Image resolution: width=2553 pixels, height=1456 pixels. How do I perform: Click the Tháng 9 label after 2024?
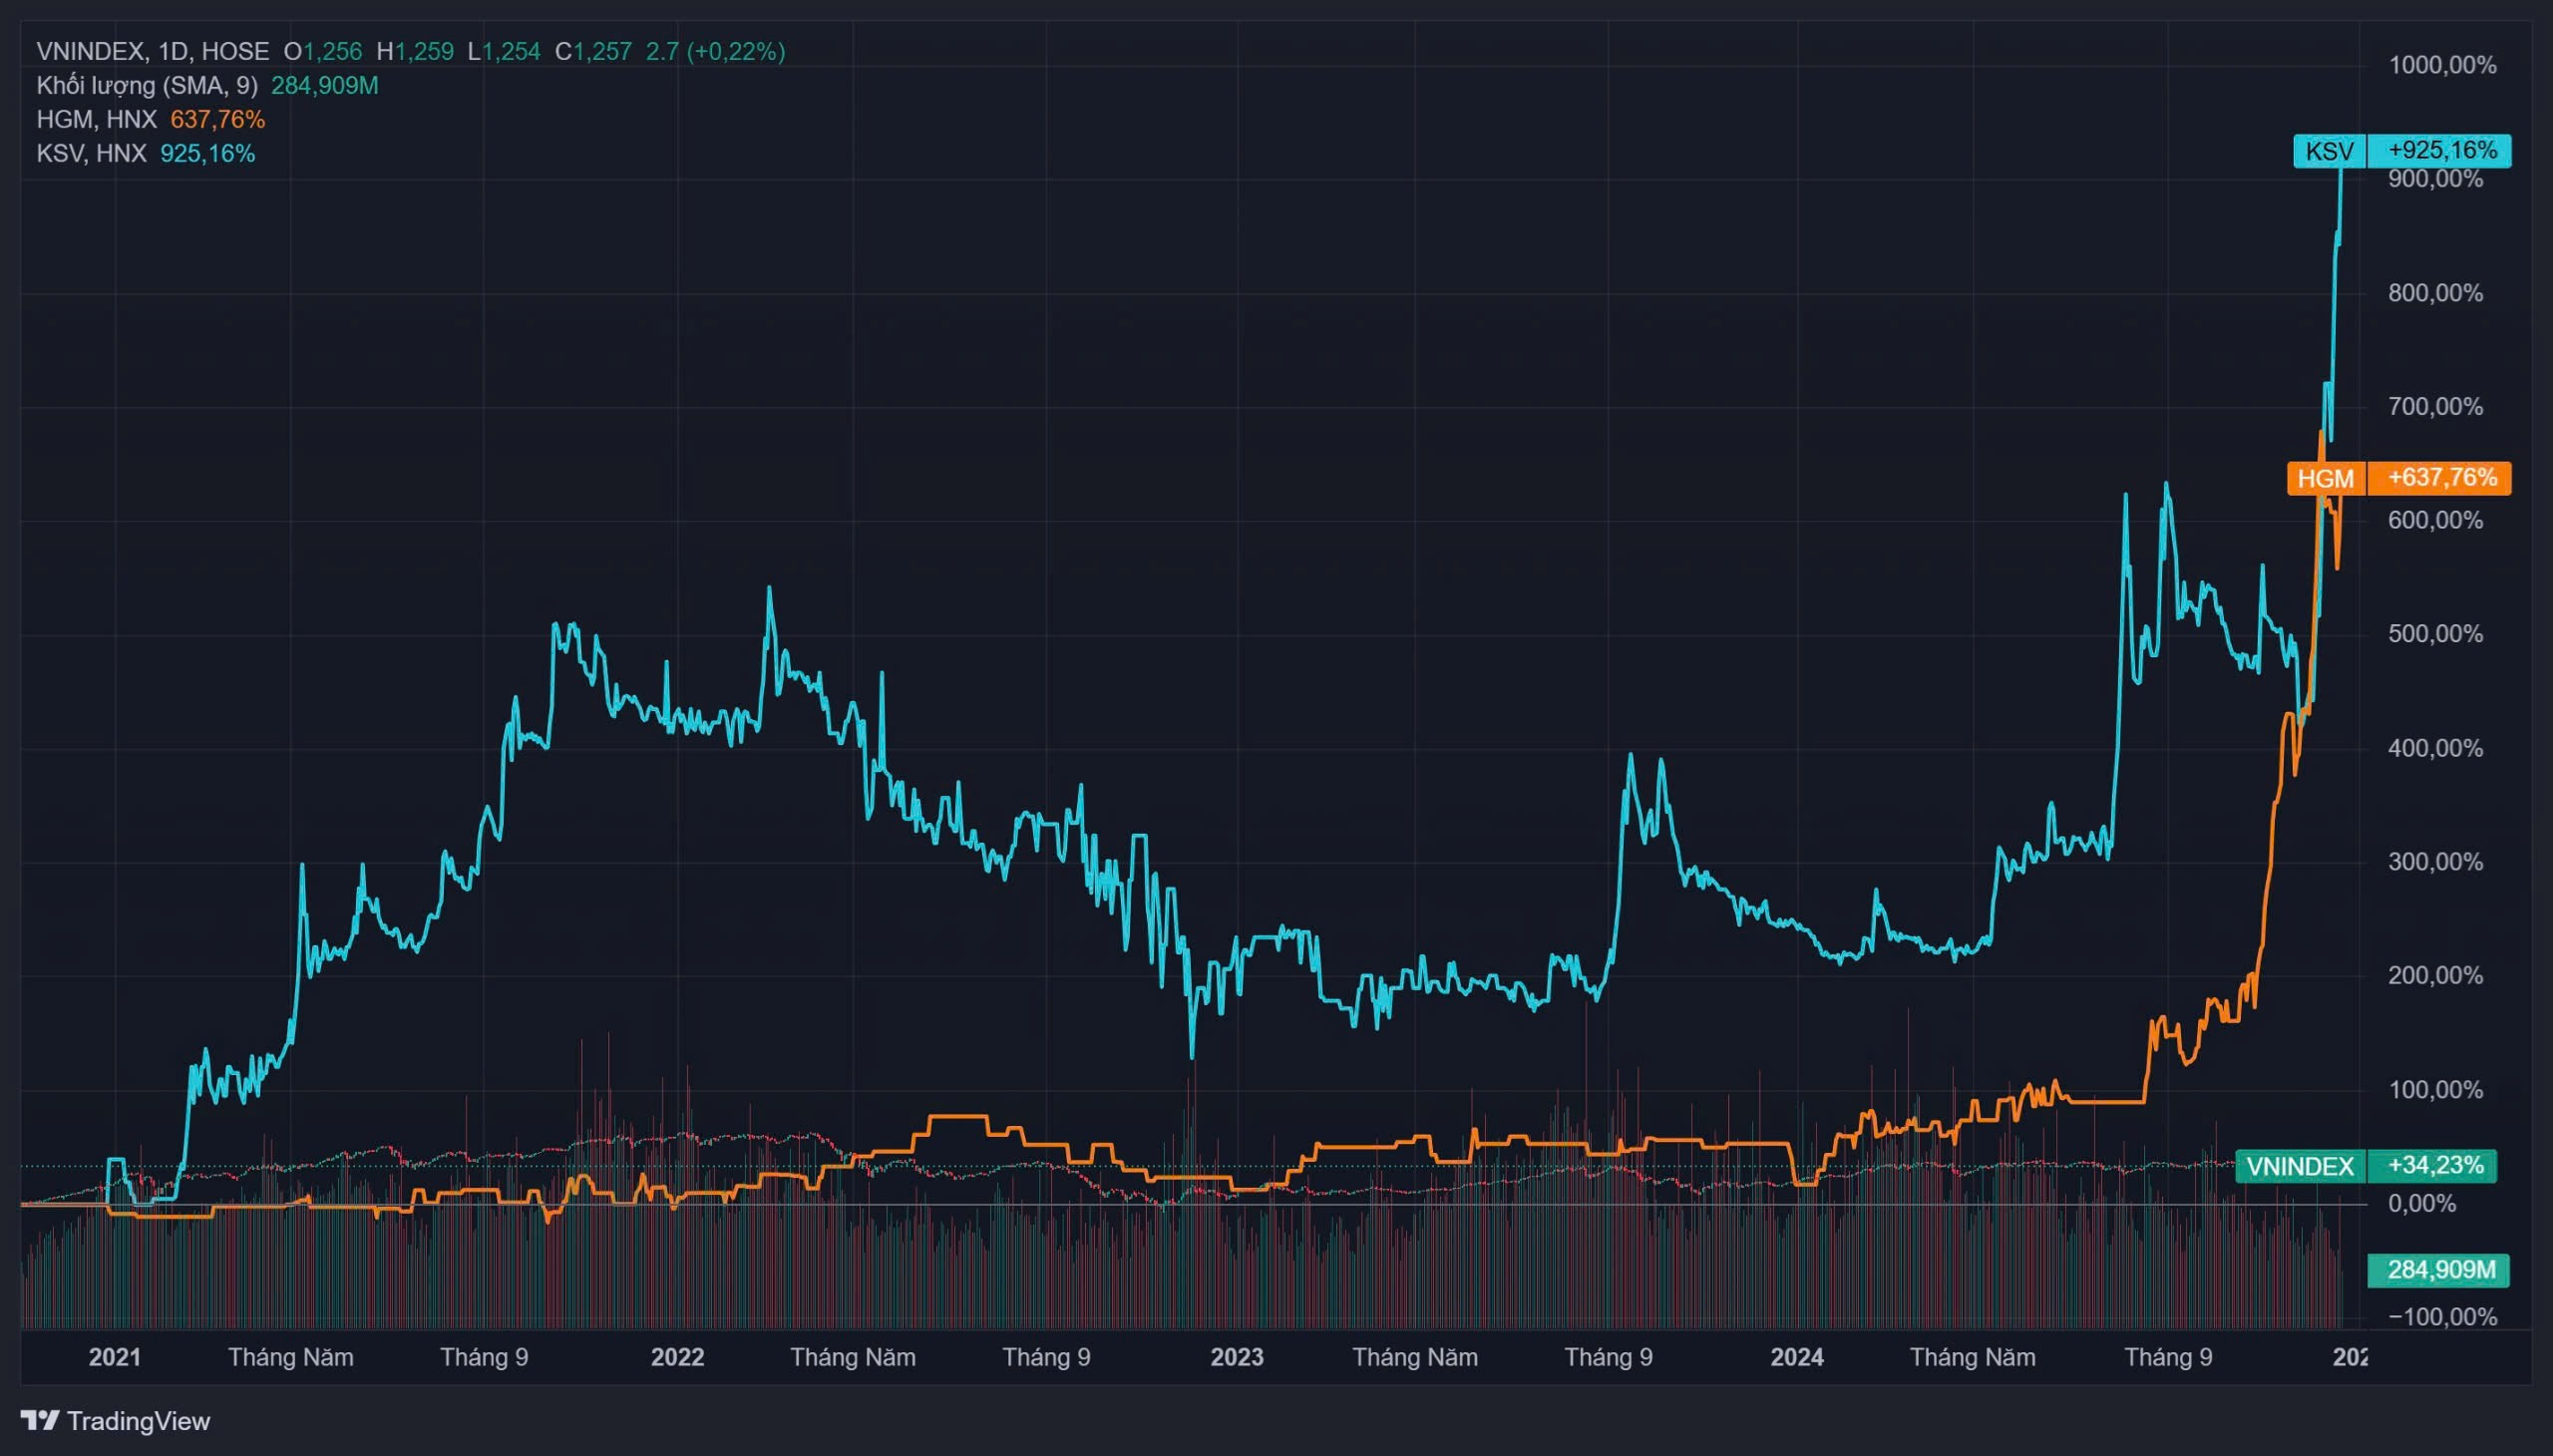click(x=2169, y=1358)
